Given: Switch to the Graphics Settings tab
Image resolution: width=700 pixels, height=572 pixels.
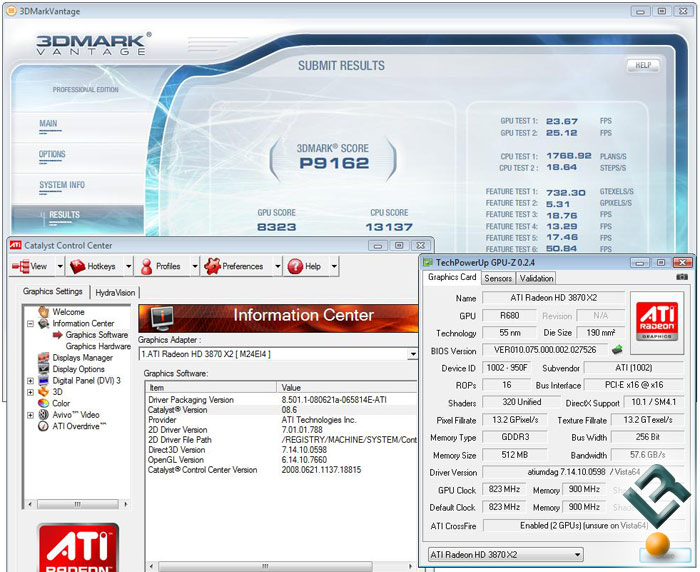Looking at the screenshot, I should (53, 292).
